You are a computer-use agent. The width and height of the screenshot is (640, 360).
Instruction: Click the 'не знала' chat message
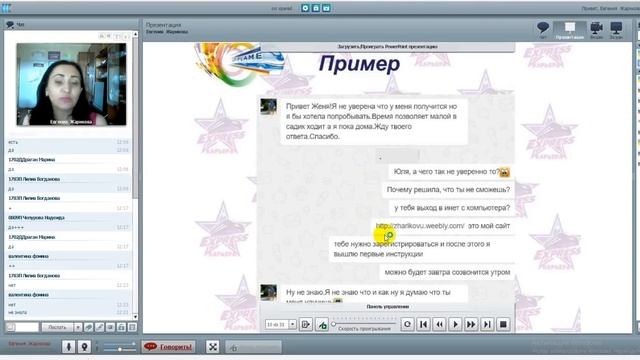(x=18, y=313)
